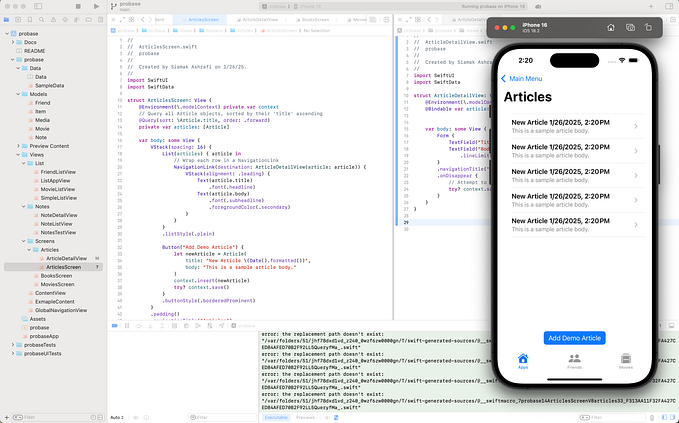Image resolution: width=679 pixels, height=423 pixels.
Task: Open the Find navigator magnifier icon
Action: pos(42,19)
